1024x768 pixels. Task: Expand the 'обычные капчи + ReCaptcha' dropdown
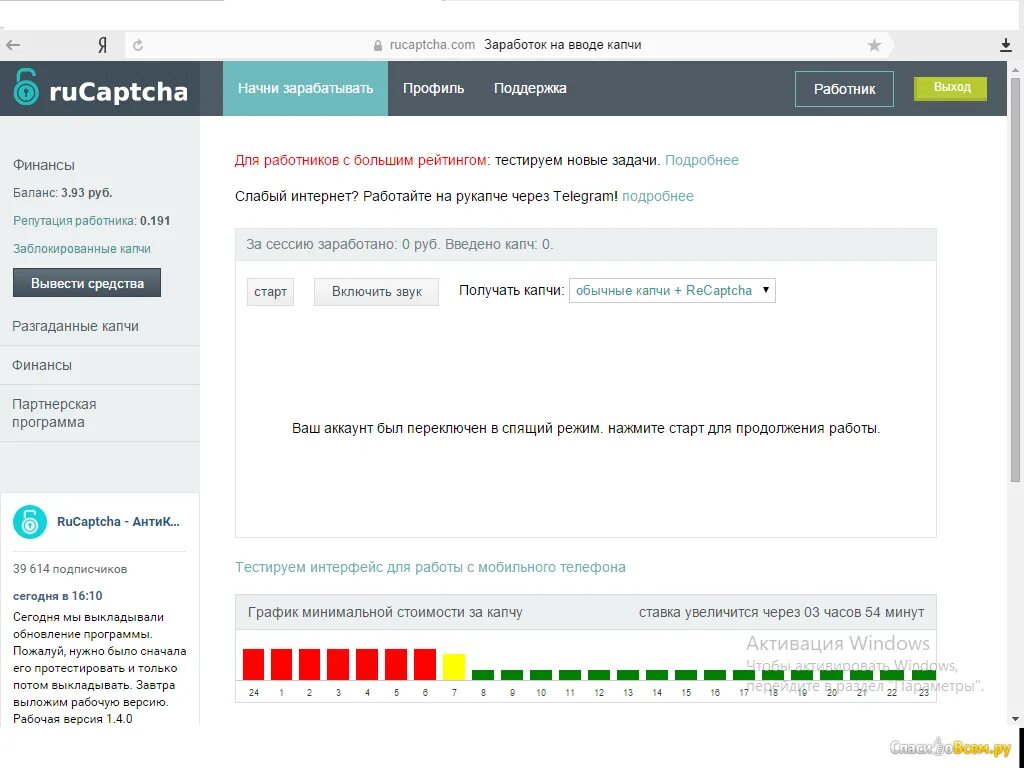pos(672,291)
